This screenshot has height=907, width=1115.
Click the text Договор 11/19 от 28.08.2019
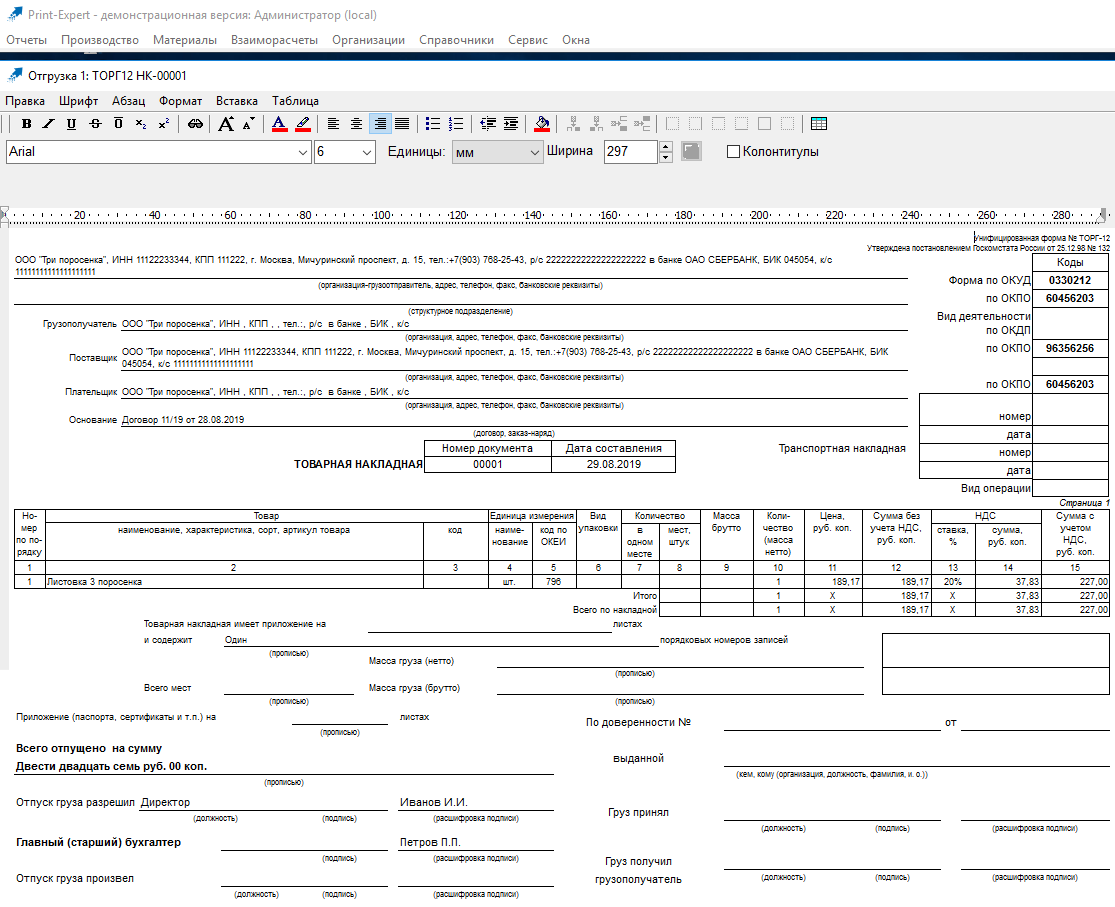183,420
